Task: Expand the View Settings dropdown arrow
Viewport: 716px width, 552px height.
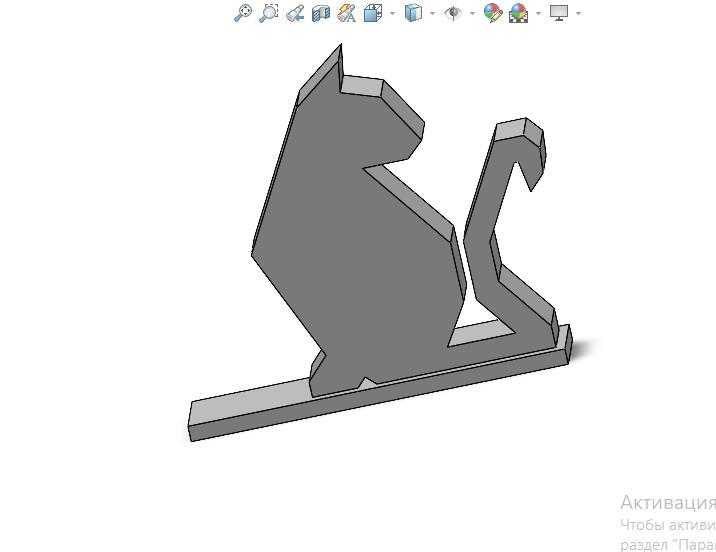Action: (579, 13)
